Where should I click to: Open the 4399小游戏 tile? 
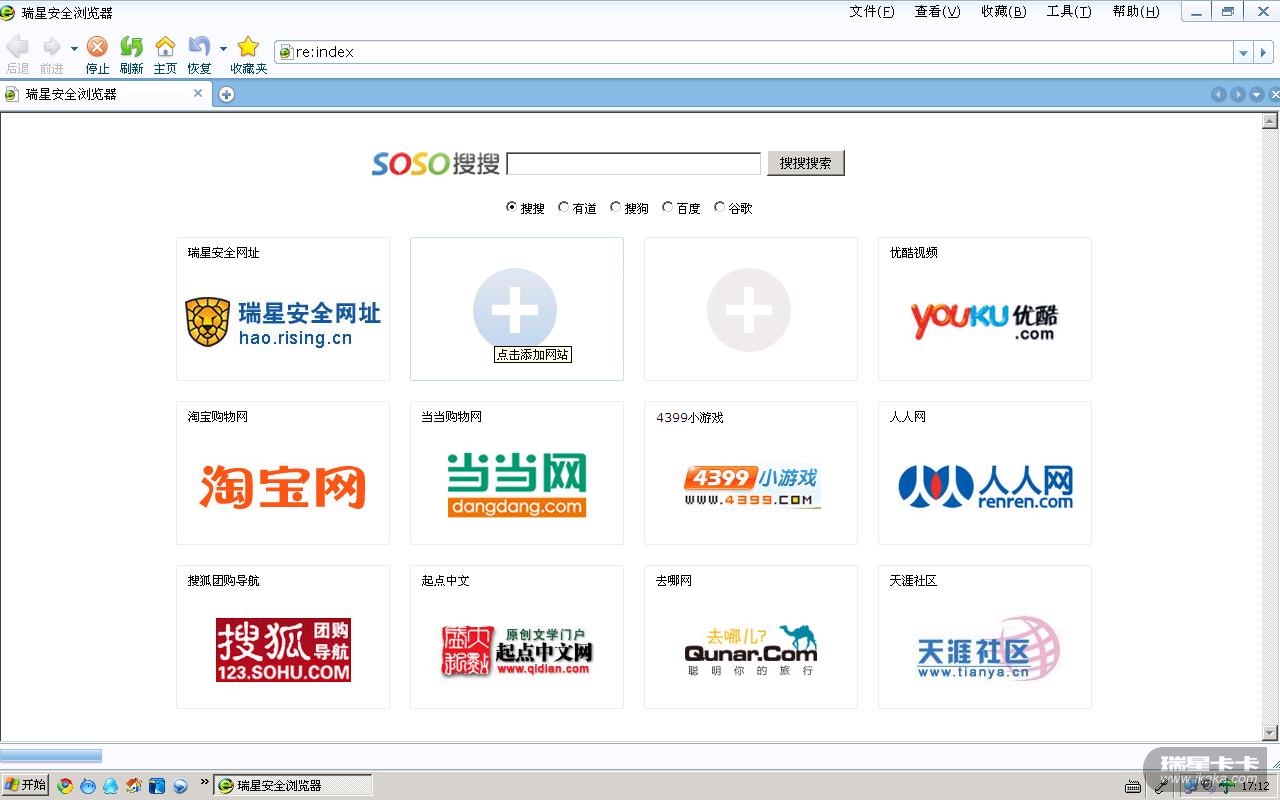click(751, 473)
